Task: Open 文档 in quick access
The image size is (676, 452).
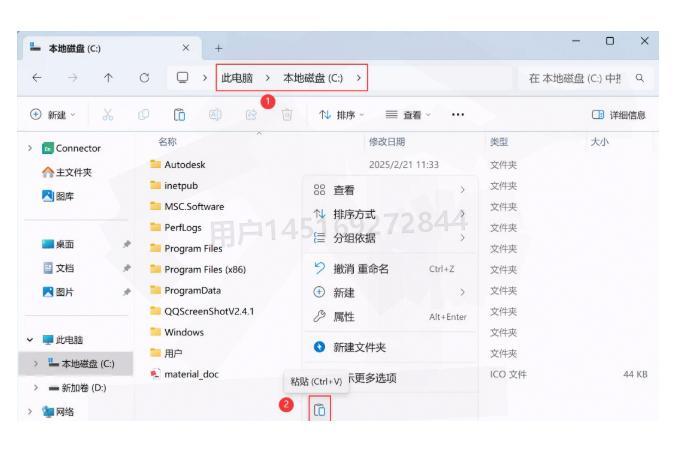Action: [58, 268]
